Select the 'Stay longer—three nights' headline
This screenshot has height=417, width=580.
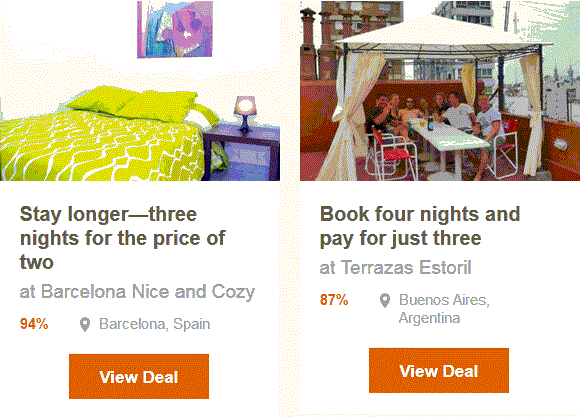pos(122,238)
